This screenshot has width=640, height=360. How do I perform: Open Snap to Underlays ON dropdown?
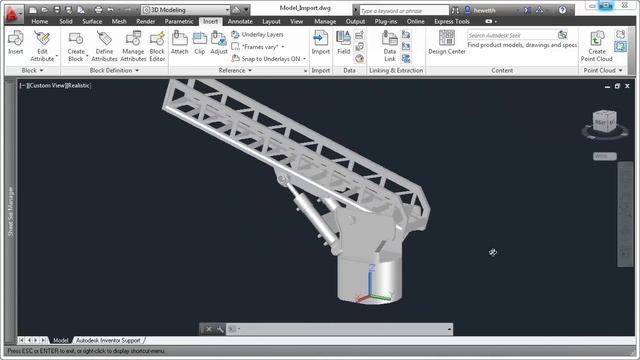pos(269,59)
